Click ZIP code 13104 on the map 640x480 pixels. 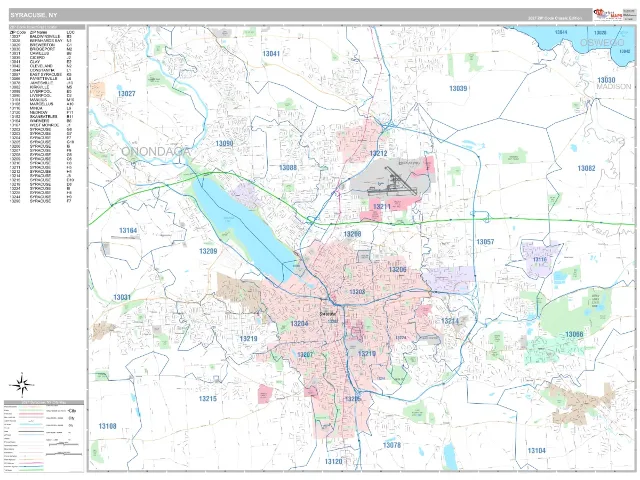tap(536, 451)
